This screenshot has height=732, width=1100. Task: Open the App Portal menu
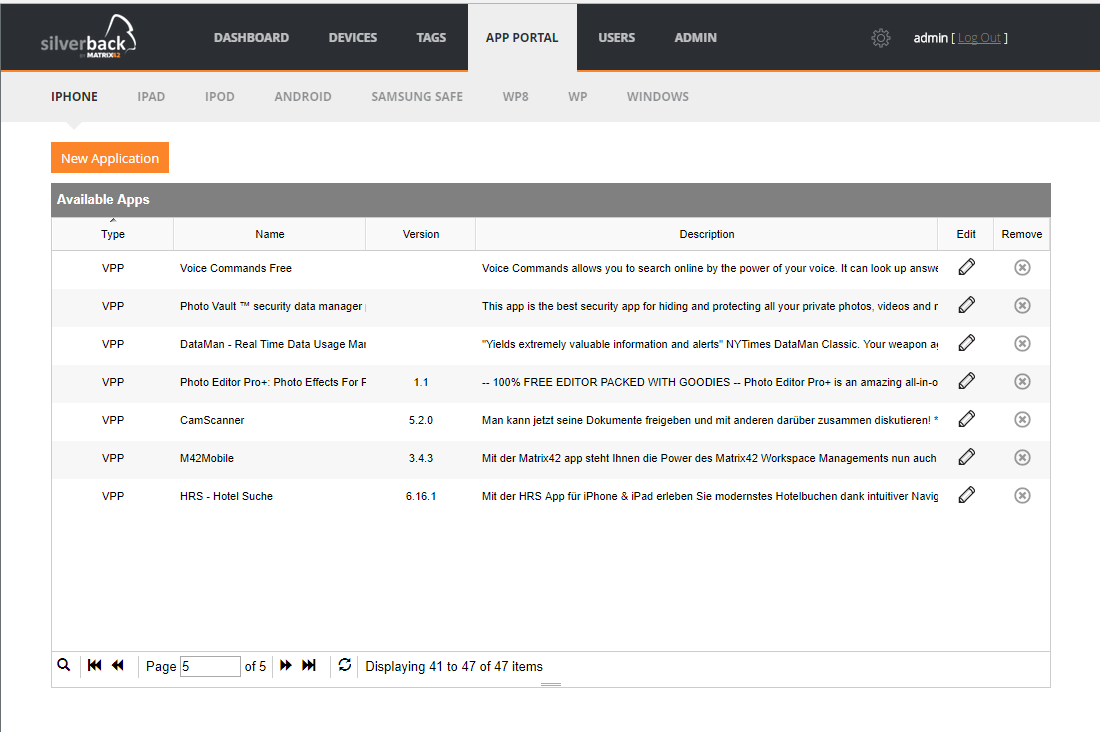coord(522,38)
